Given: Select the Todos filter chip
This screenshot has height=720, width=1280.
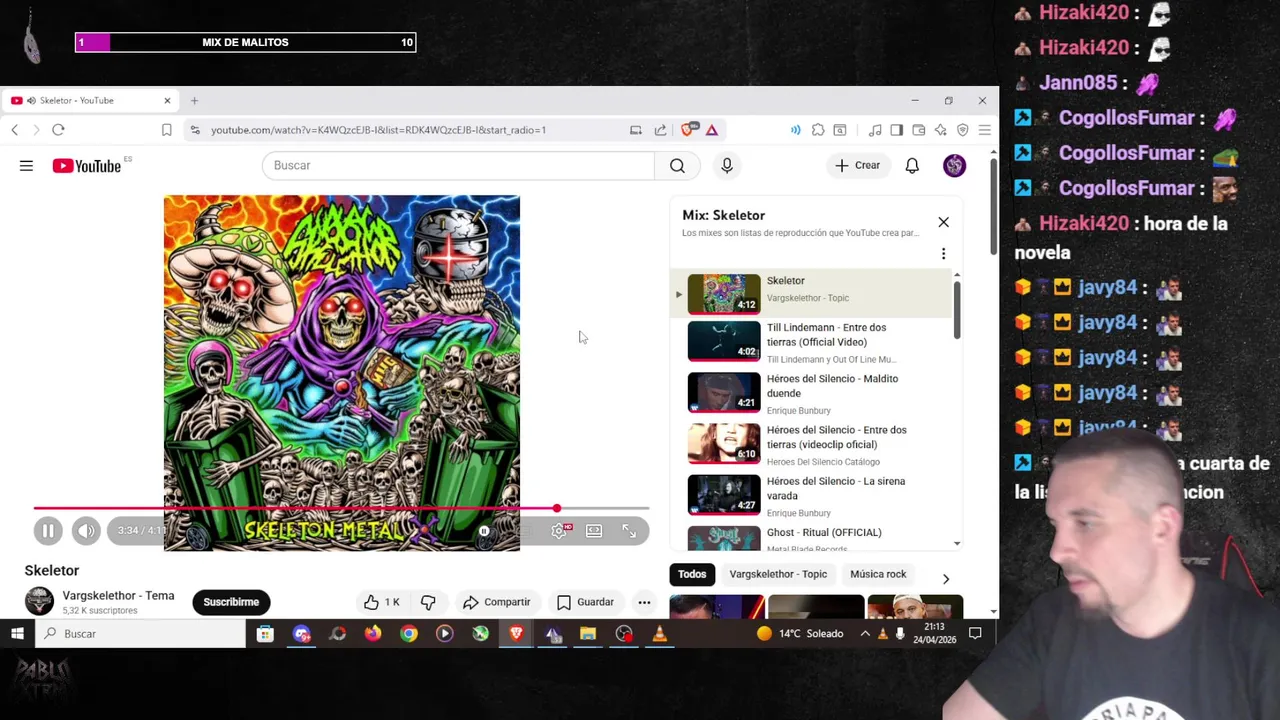Looking at the screenshot, I should [x=692, y=574].
